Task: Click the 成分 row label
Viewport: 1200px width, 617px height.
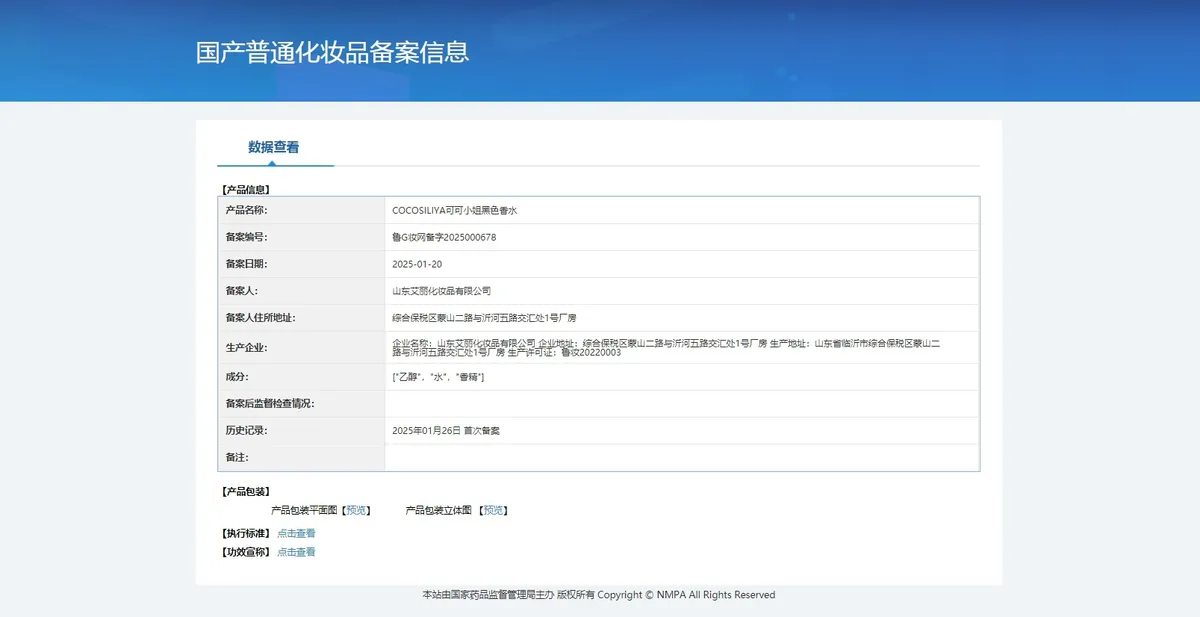Action: point(236,377)
